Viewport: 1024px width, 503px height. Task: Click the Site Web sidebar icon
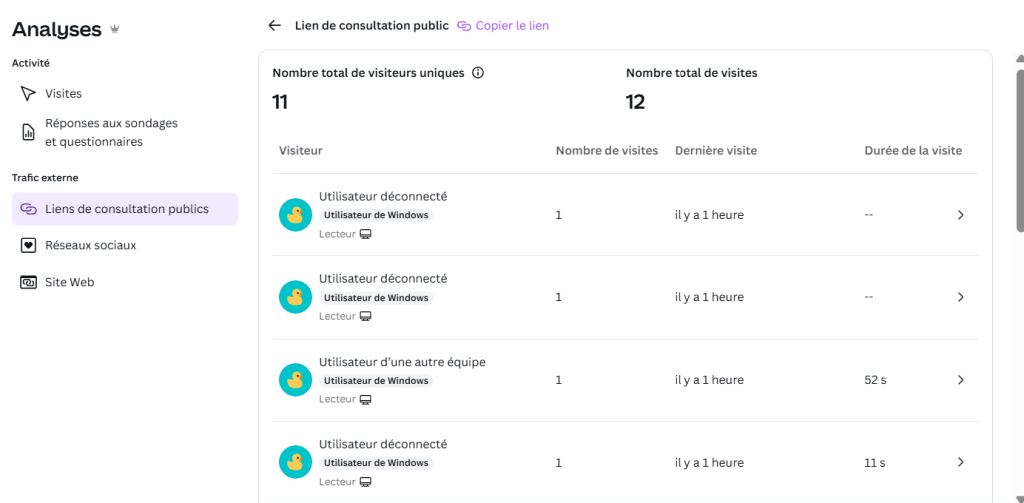pyautogui.click(x=28, y=282)
